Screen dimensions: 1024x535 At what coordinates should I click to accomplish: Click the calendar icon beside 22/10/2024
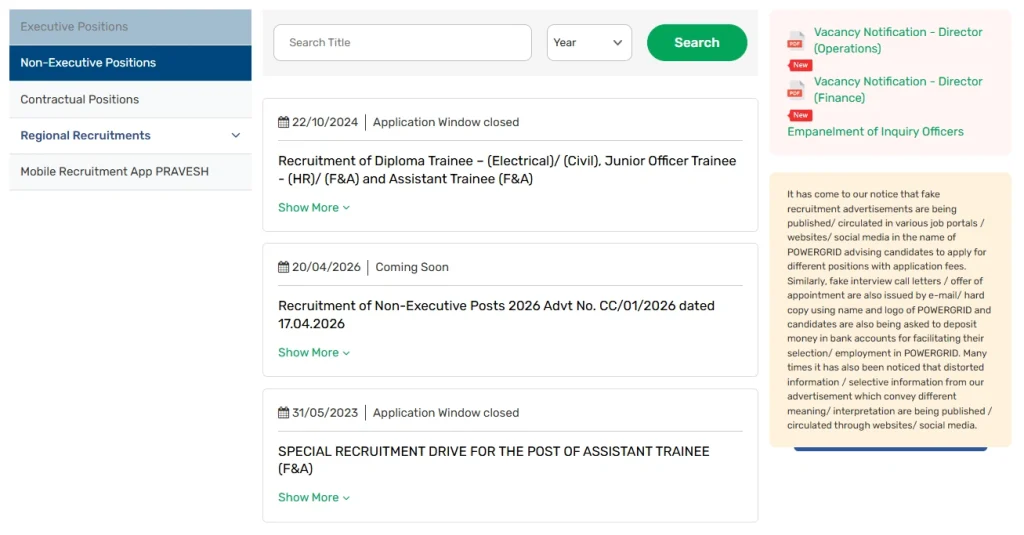tap(284, 122)
